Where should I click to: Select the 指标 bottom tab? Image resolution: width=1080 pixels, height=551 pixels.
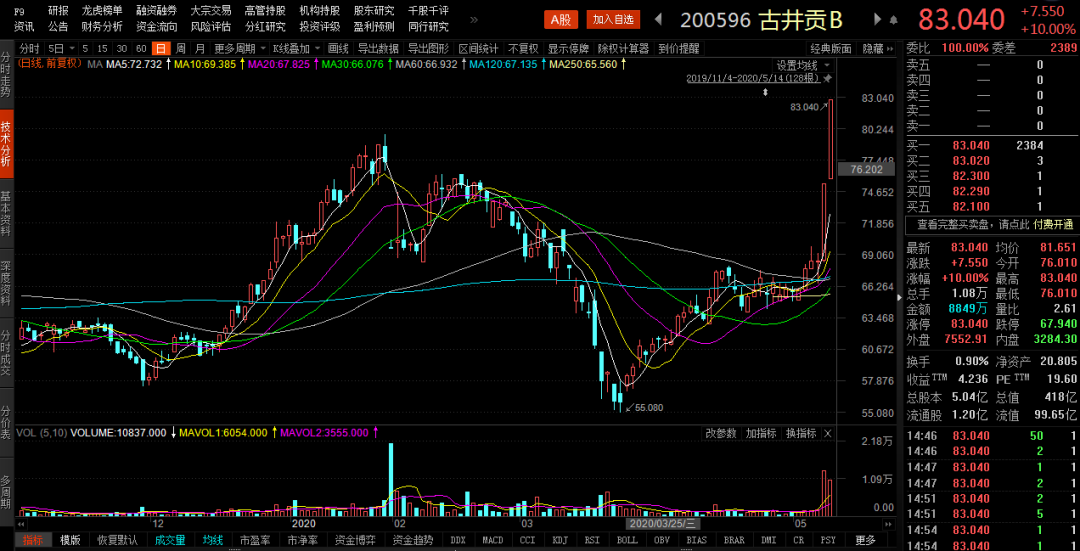(x=32, y=540)
